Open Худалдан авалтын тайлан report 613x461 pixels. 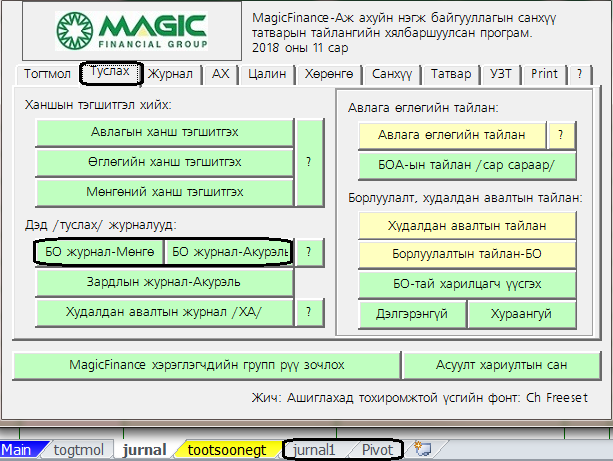pyautogui.click(x=467, y=226)
